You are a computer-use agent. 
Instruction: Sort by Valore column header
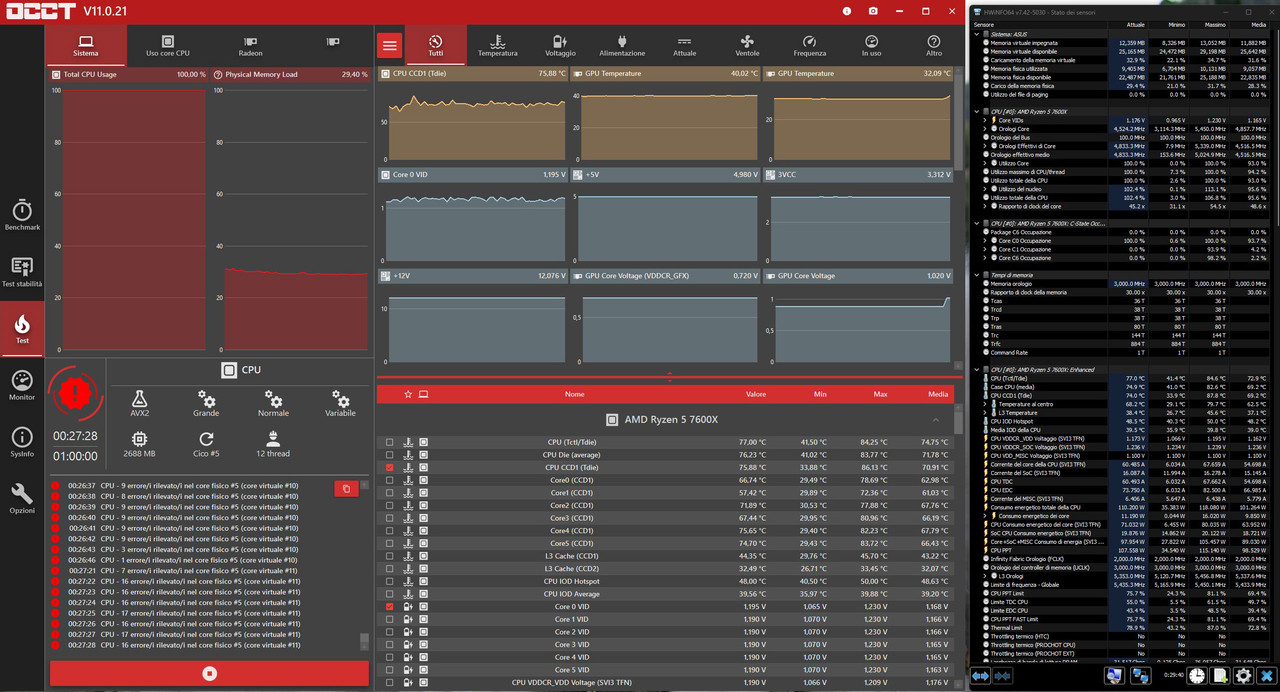(x=756, y=394)
